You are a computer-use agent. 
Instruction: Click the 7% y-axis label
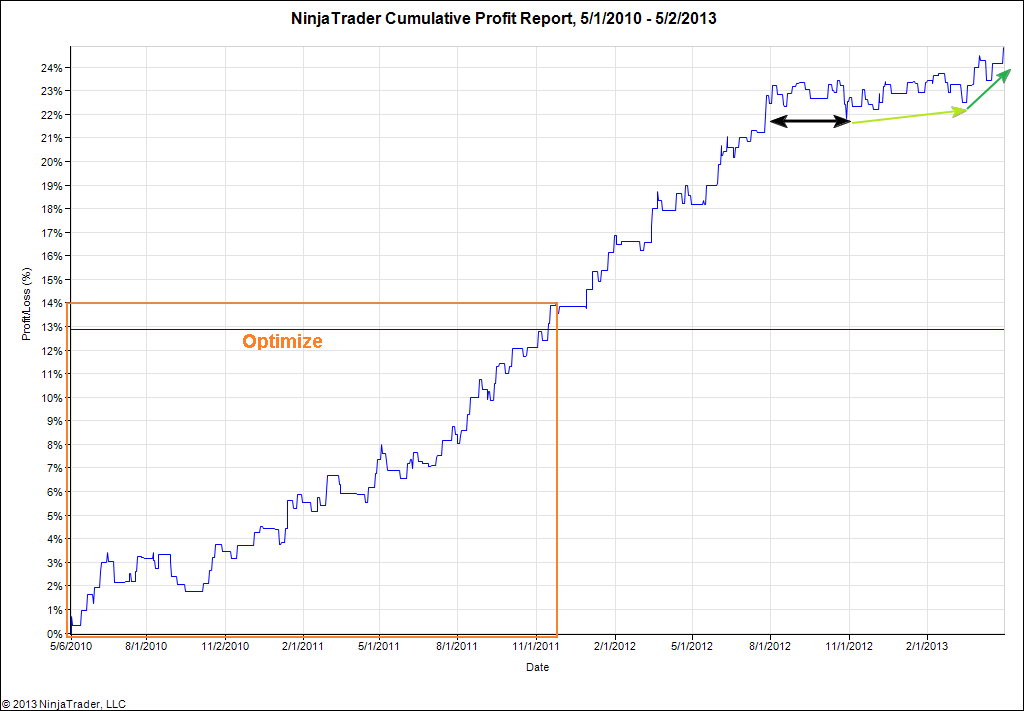click(x=54, y=468)
